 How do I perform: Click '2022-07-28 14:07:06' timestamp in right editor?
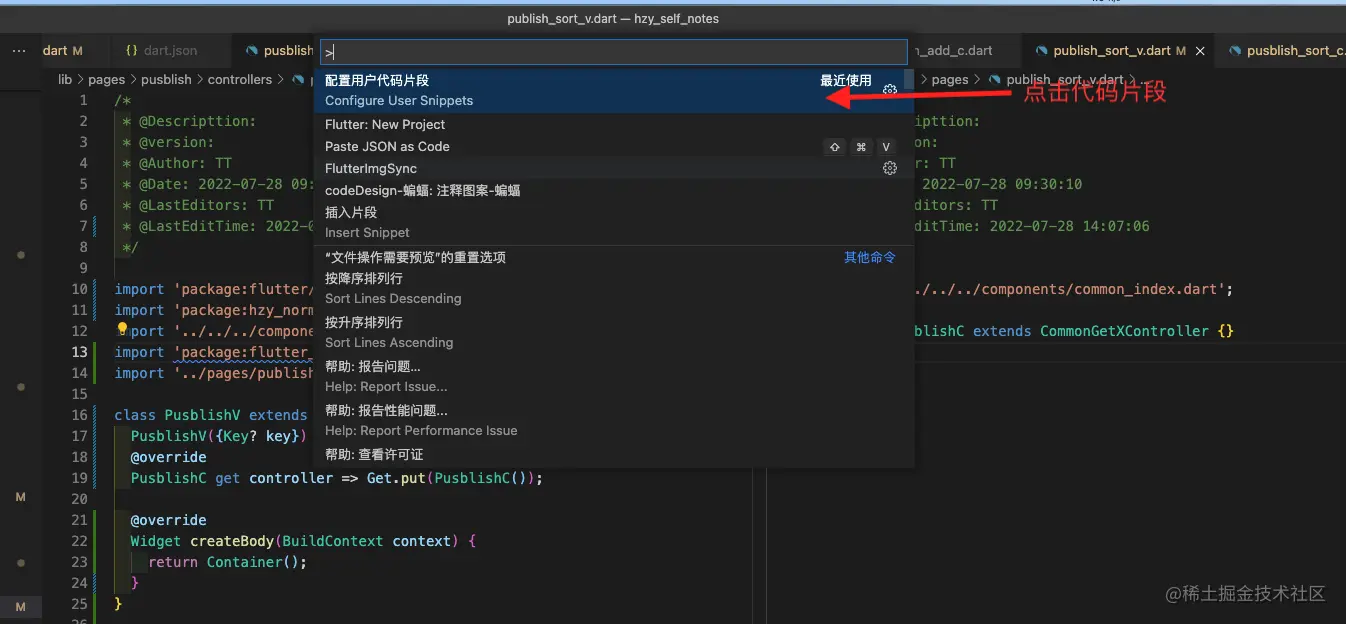[x=1070, y=226]
